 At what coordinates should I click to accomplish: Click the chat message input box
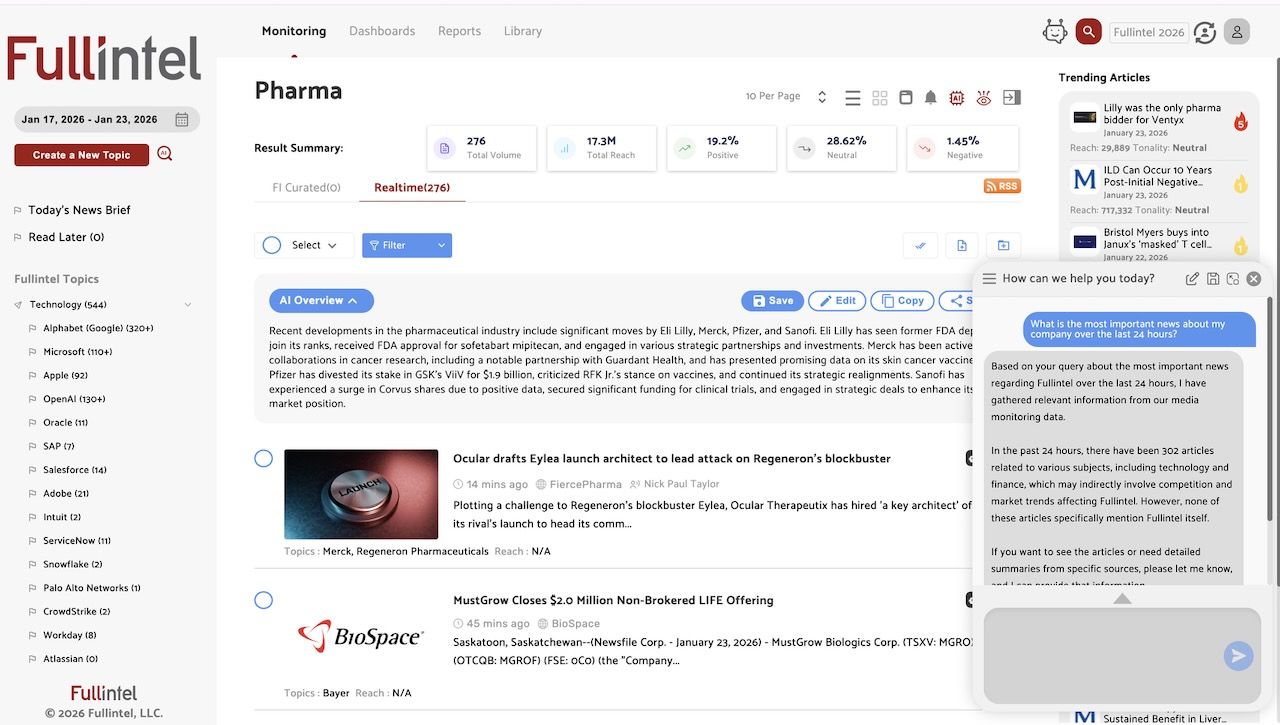click(x=1100, y=655)
